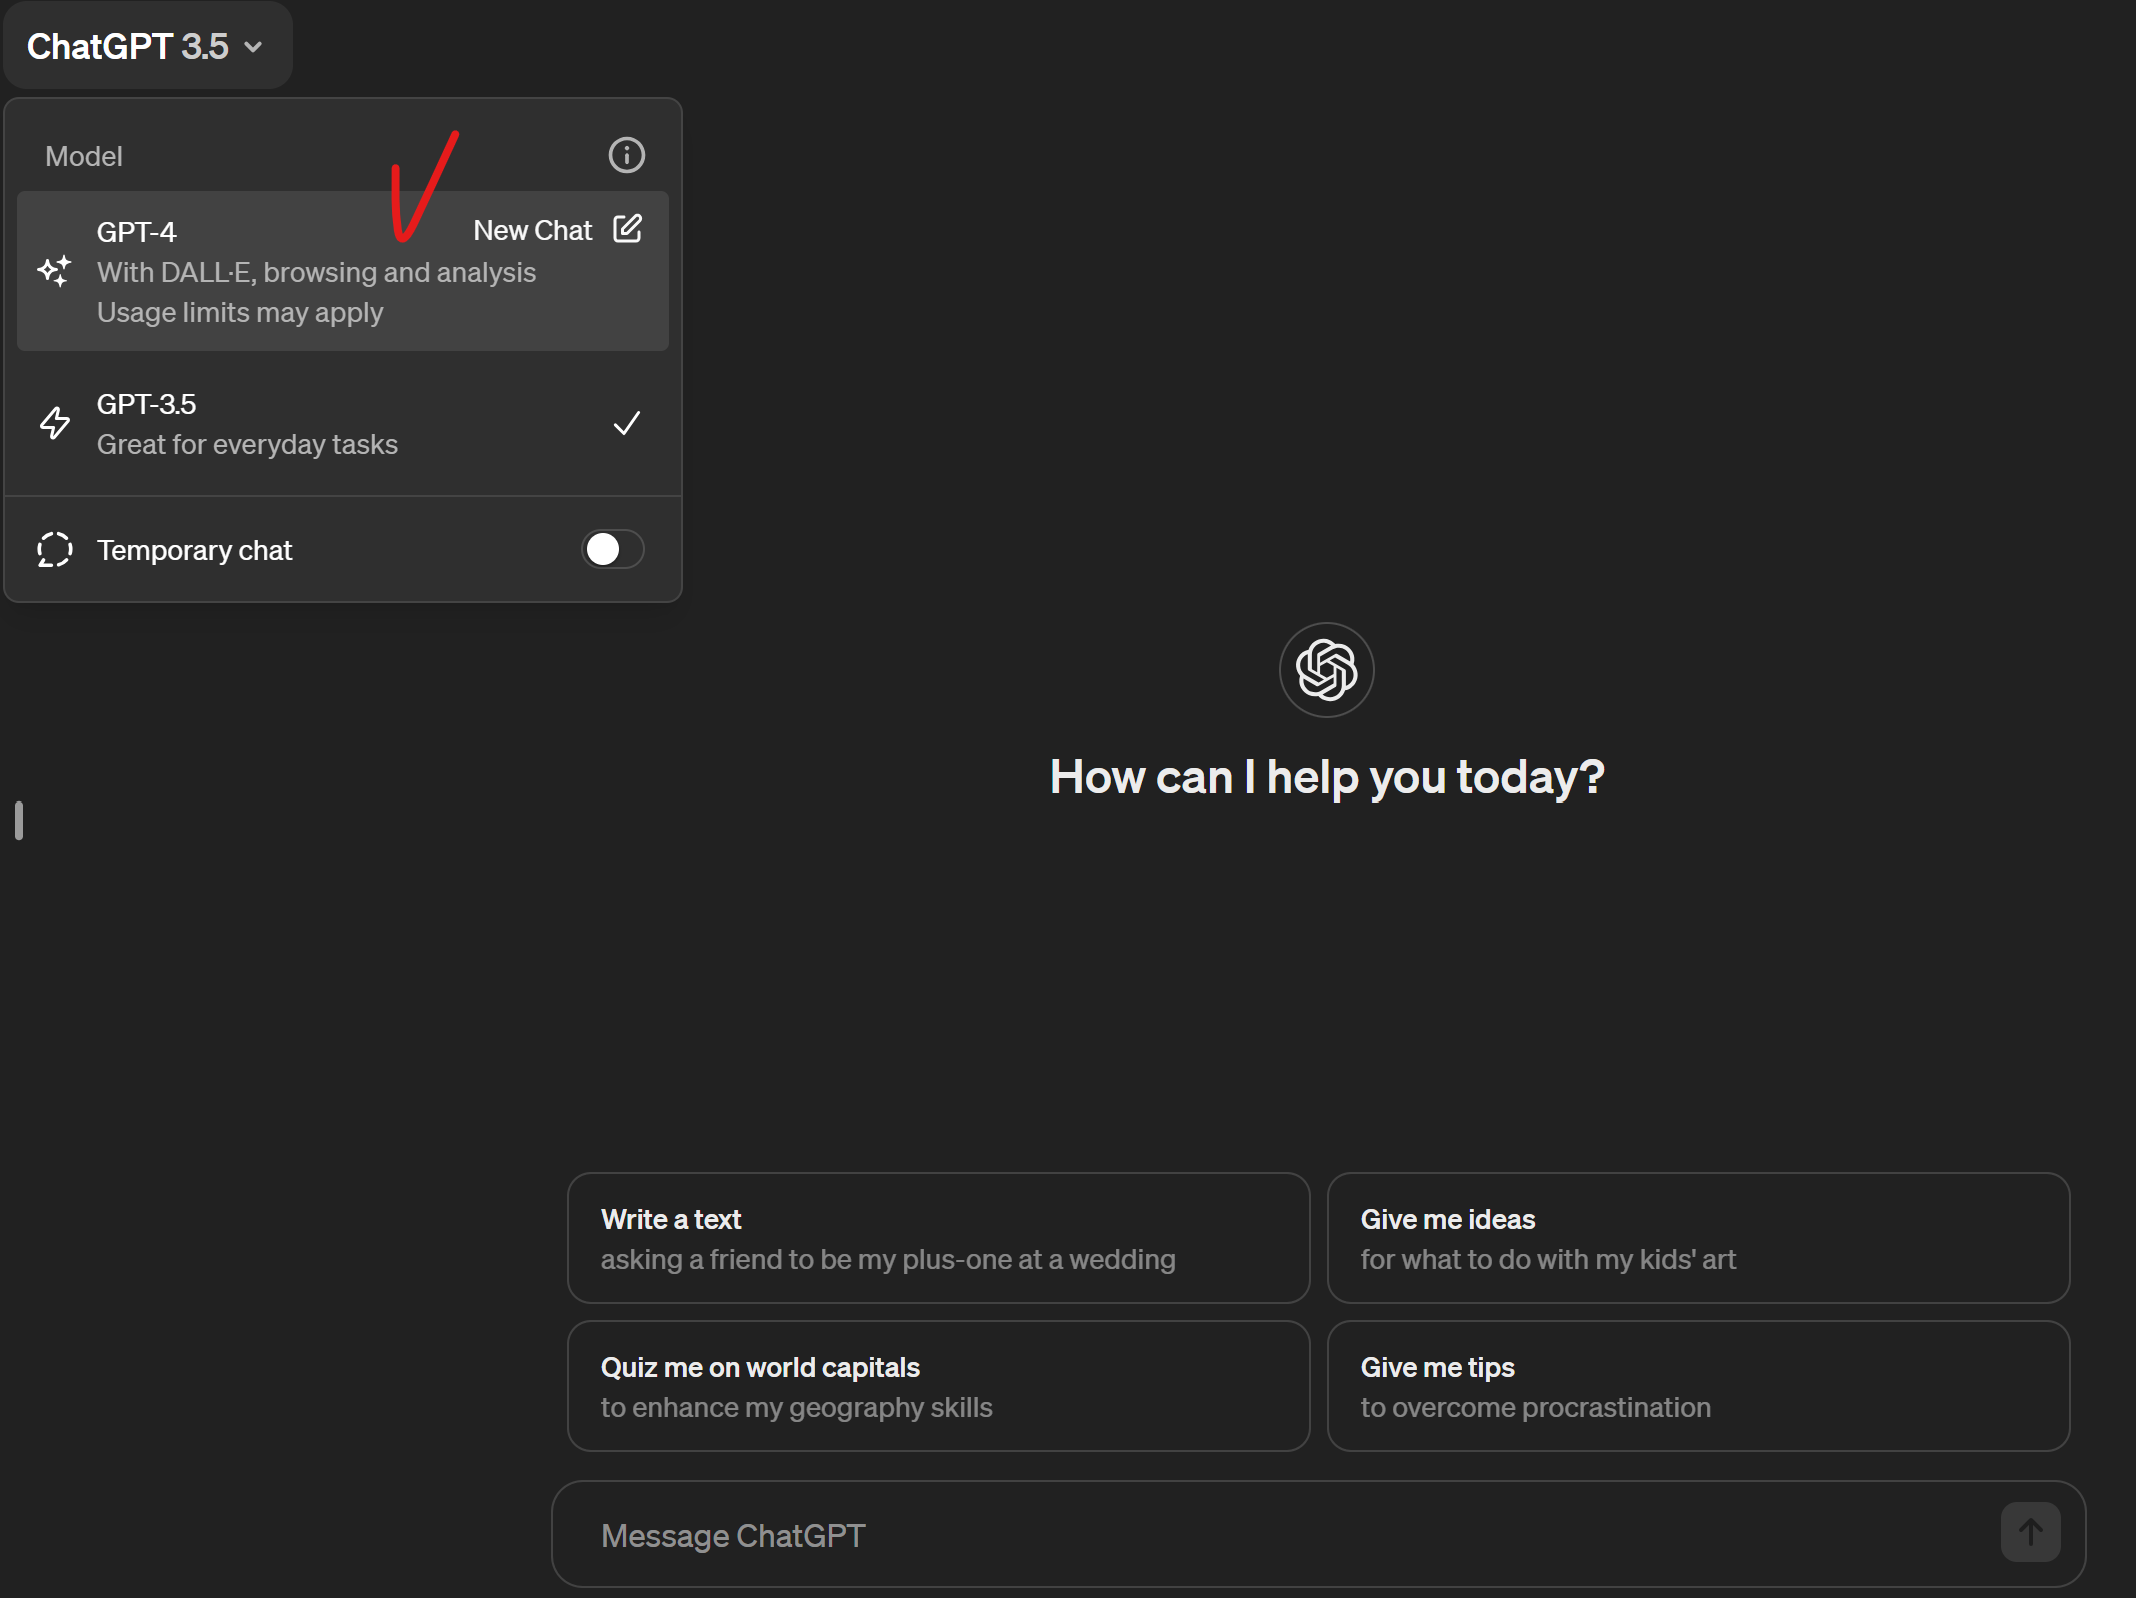
Task: Select the GPT-4 model option
Action: click(x=343, y=271)
